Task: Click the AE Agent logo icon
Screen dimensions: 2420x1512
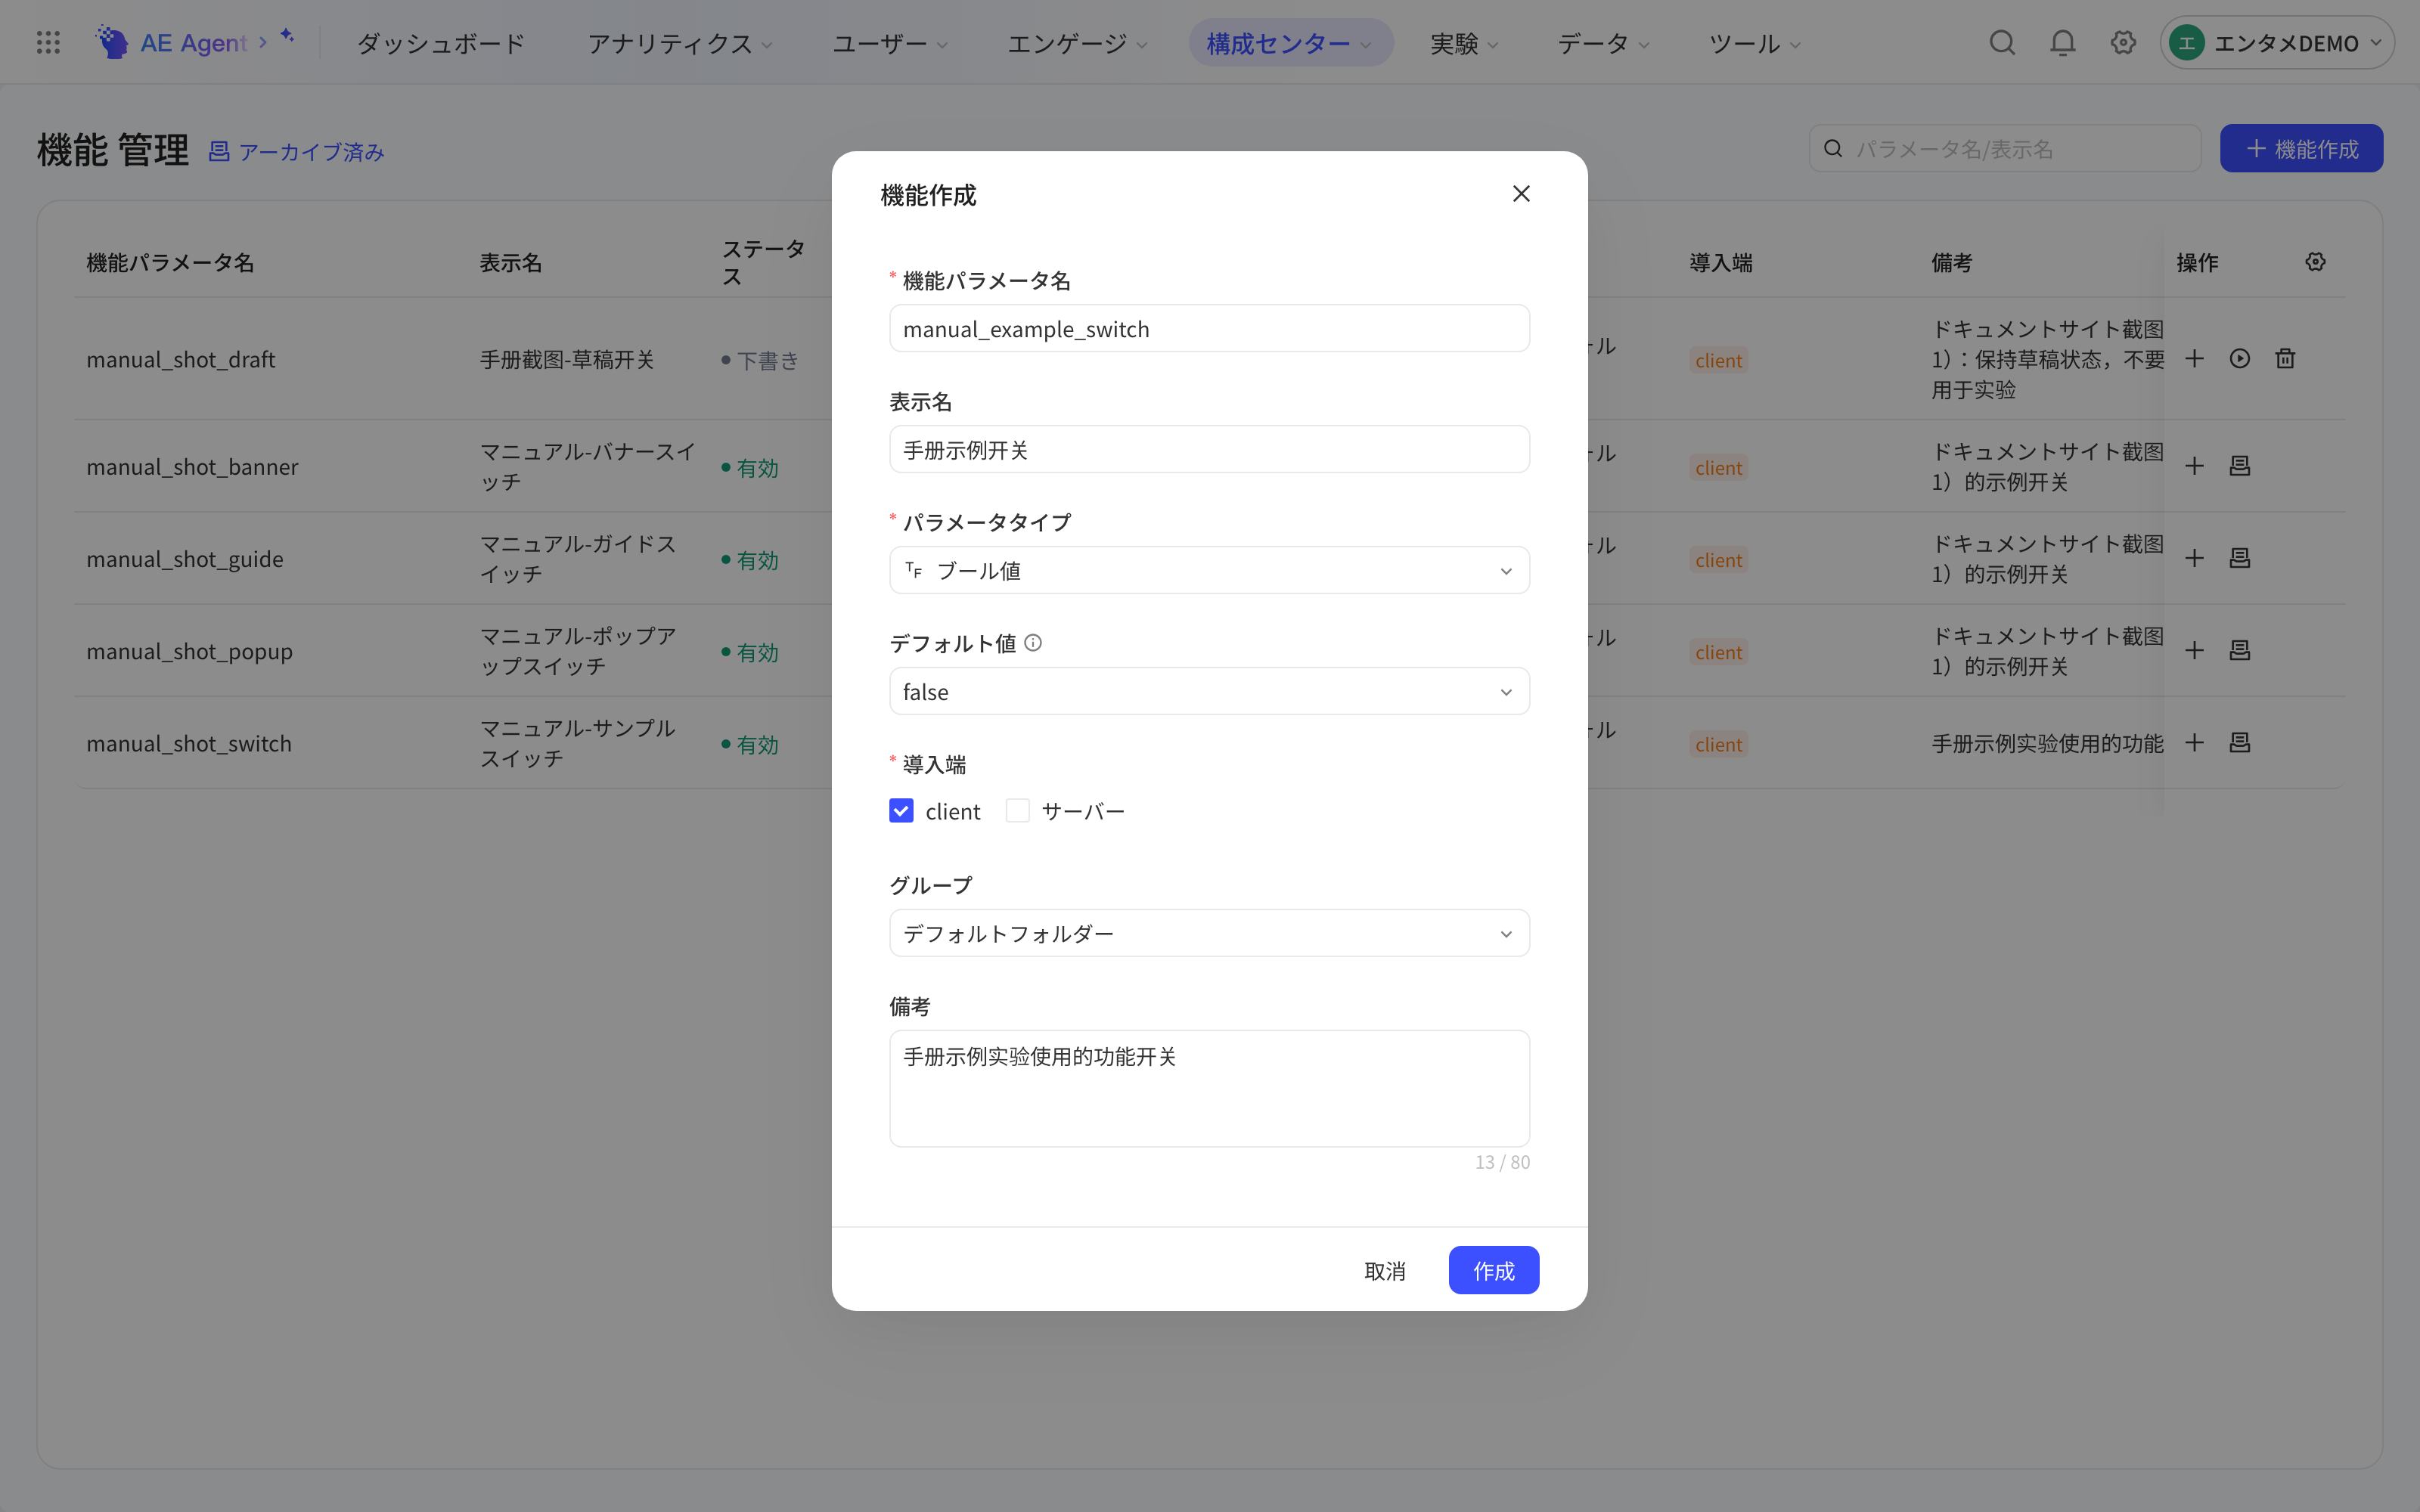Action: pos(112,42)
